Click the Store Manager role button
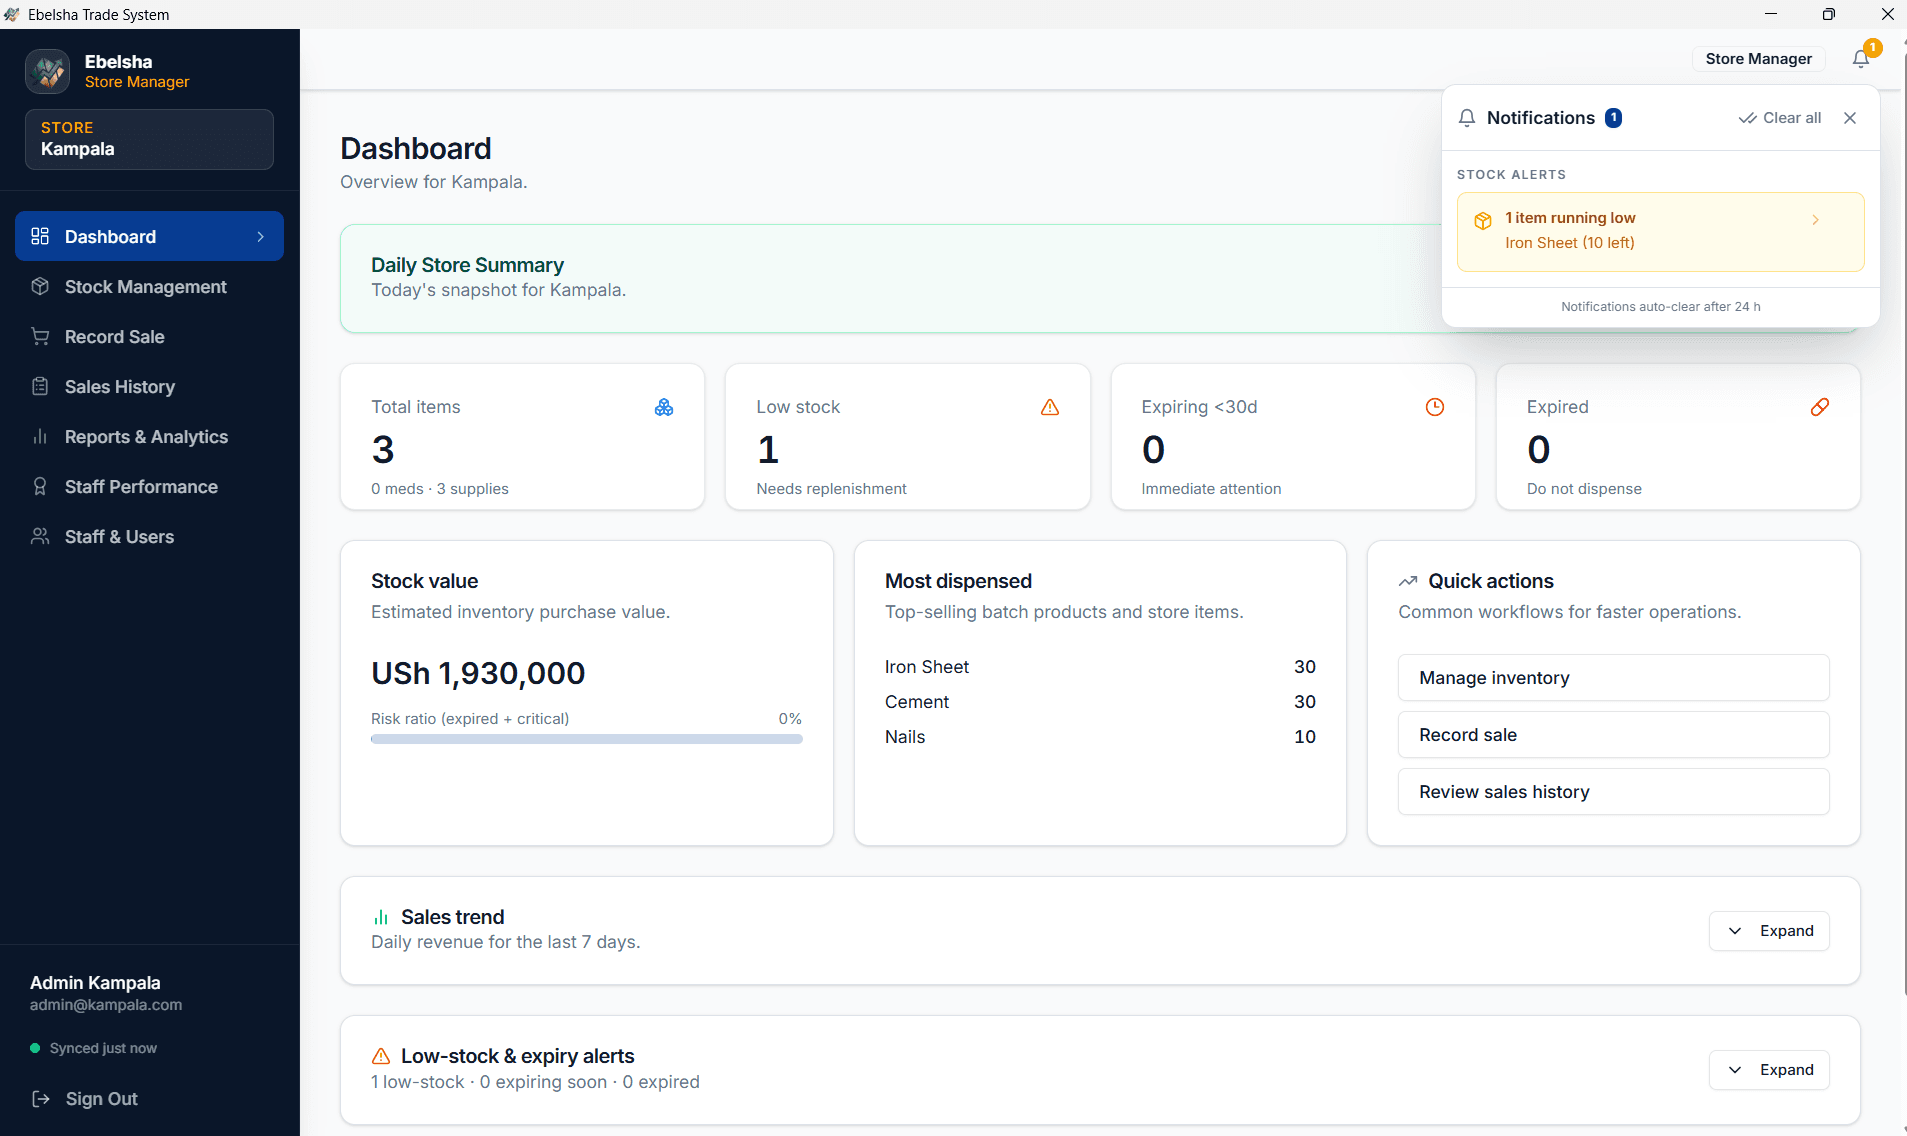The height and width of the screenshot is (1136, 1907). 1758,59
